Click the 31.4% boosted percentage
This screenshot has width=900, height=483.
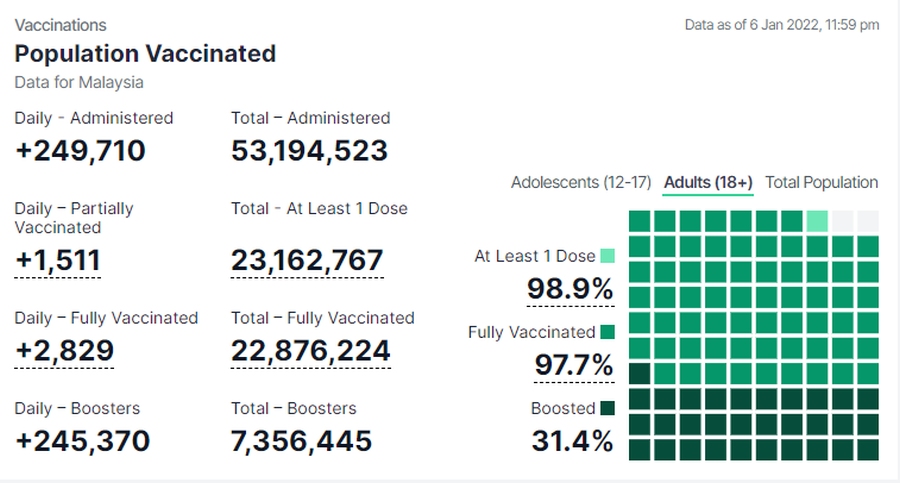[572, 440]
